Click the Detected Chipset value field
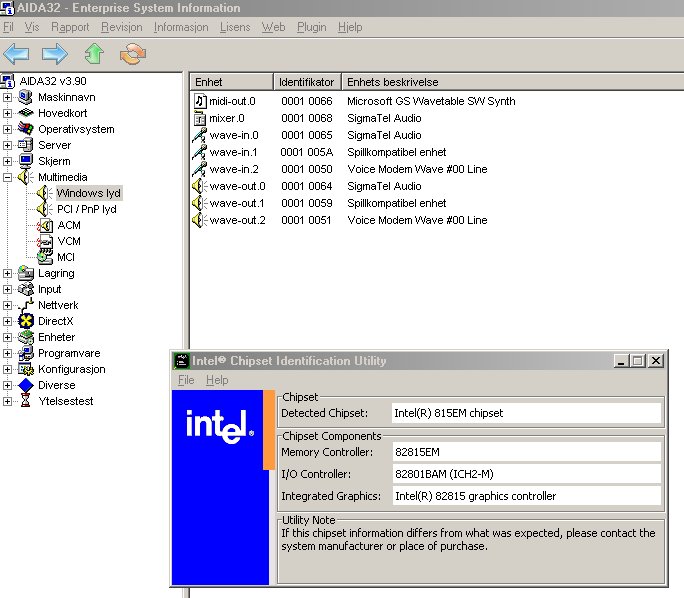The image size is (684, 598). pyautogui.click(x=527, y=413)
